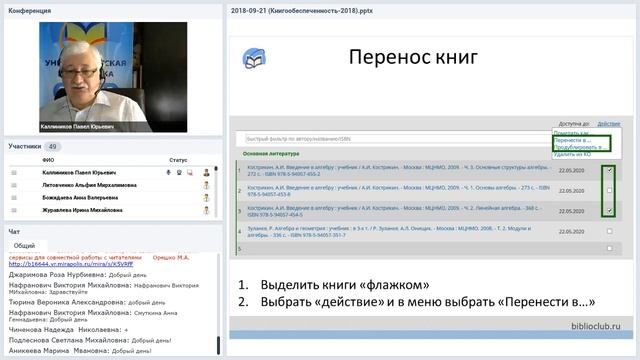Click the Конференция panel title

pos(29,11)
